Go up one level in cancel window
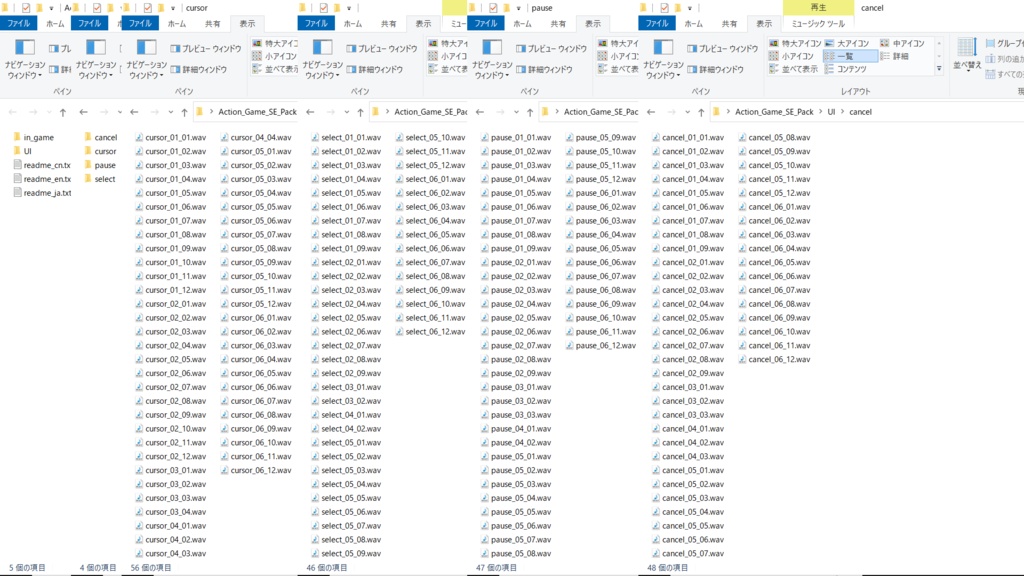 [701, 112]
